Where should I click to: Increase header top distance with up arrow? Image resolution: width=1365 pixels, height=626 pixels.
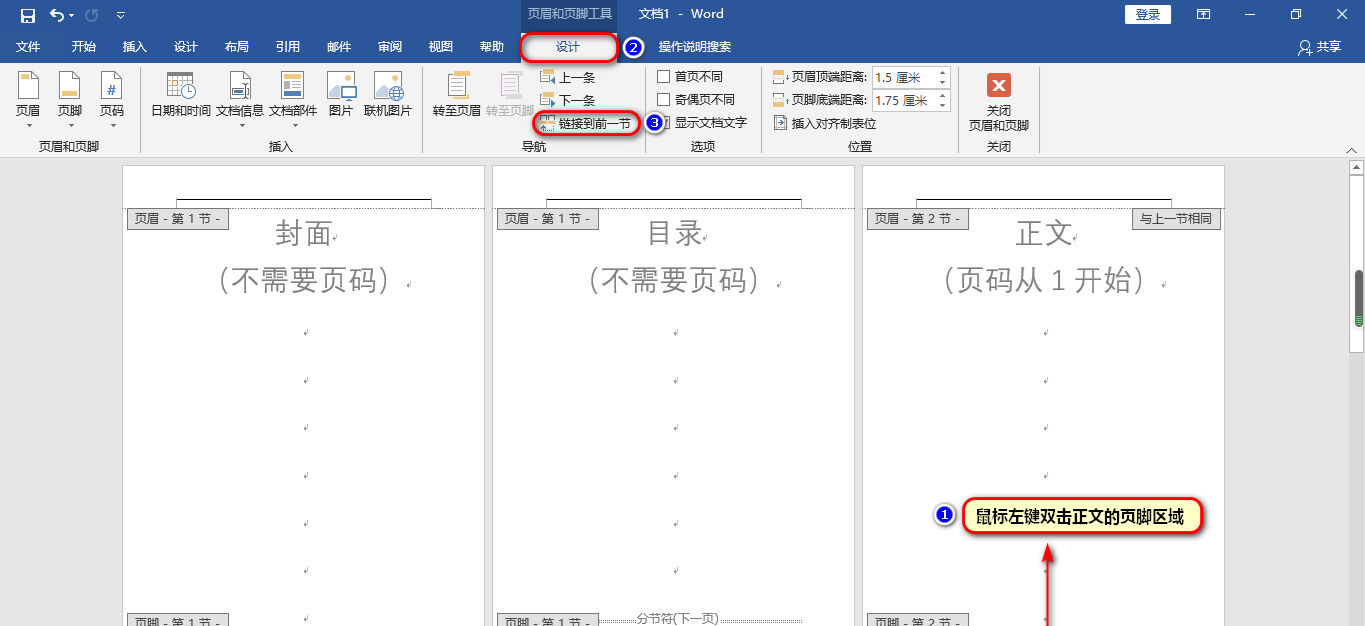(x=942, y=73)
